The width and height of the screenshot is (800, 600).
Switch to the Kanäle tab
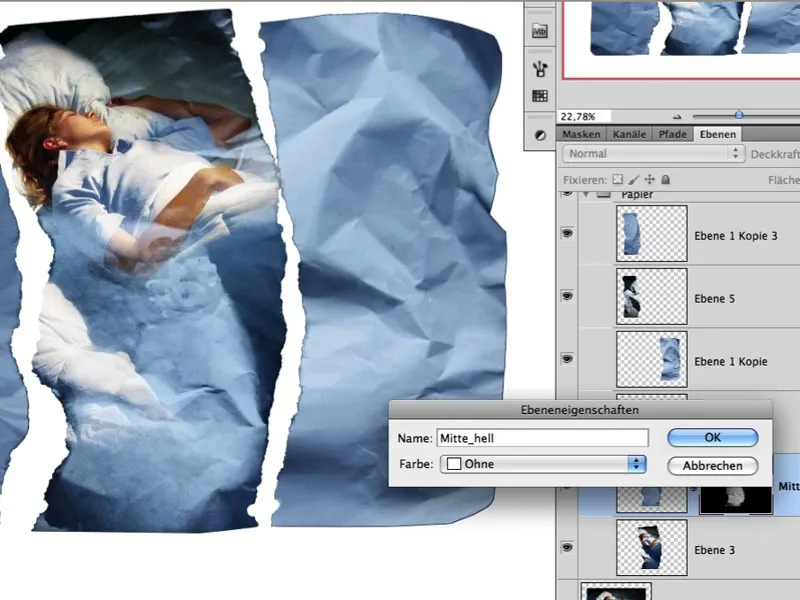[x=629, y=134]
